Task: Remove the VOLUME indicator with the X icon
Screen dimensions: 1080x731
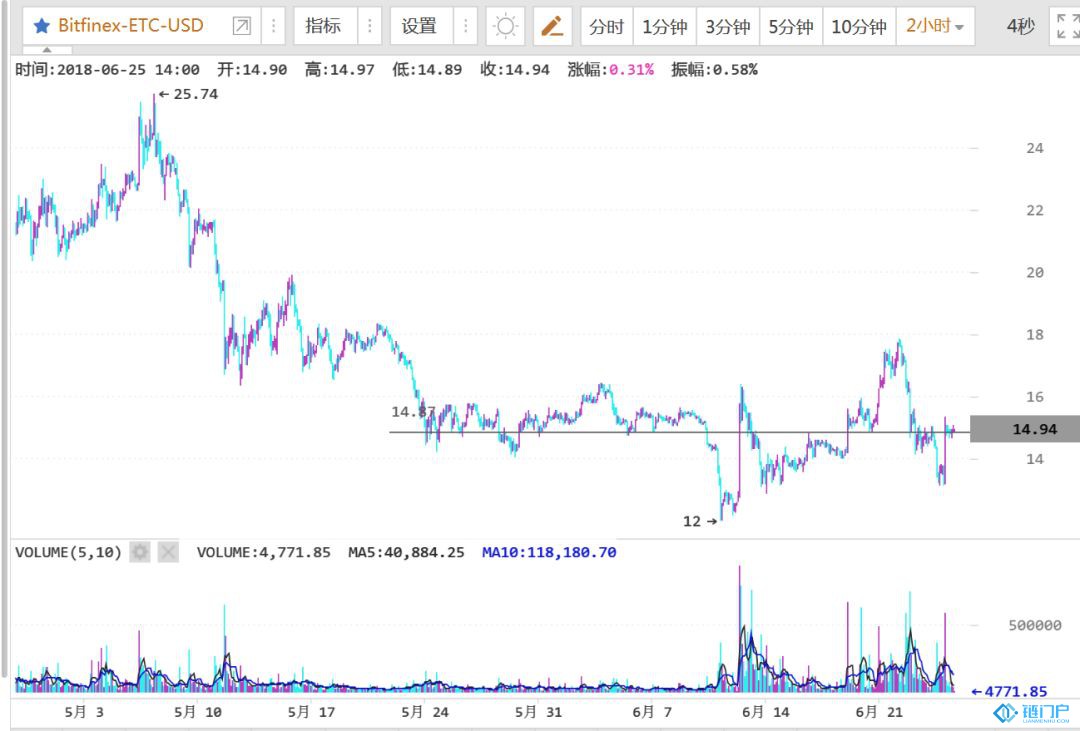Action: [x=168, y=552]
